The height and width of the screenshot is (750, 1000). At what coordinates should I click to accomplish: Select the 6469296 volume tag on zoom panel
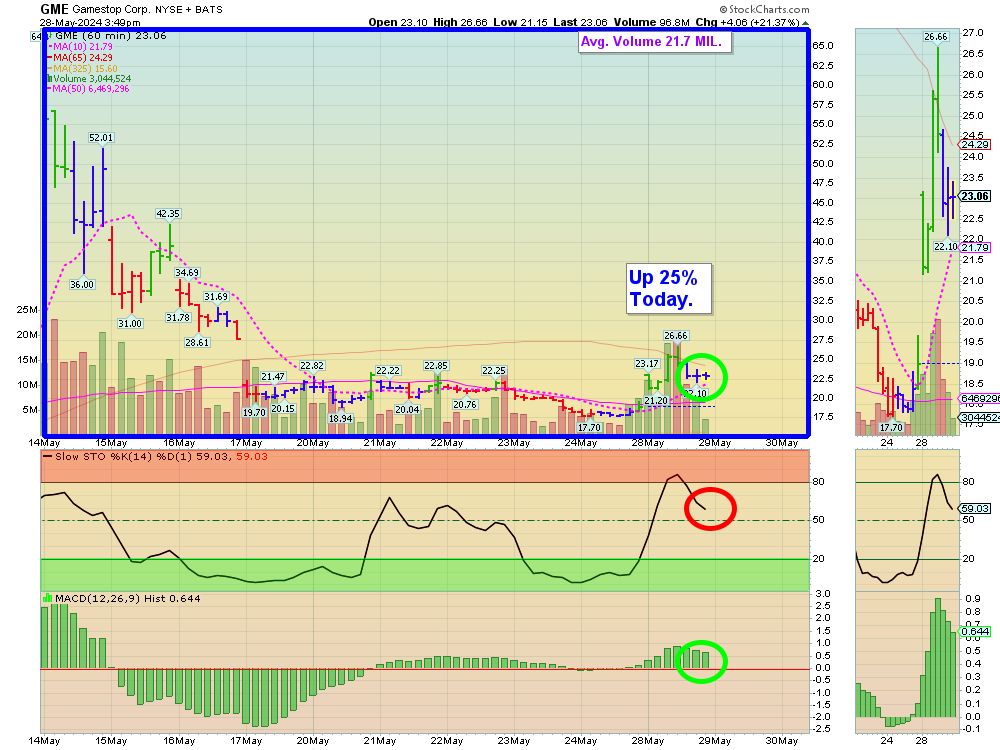(980, 399)
